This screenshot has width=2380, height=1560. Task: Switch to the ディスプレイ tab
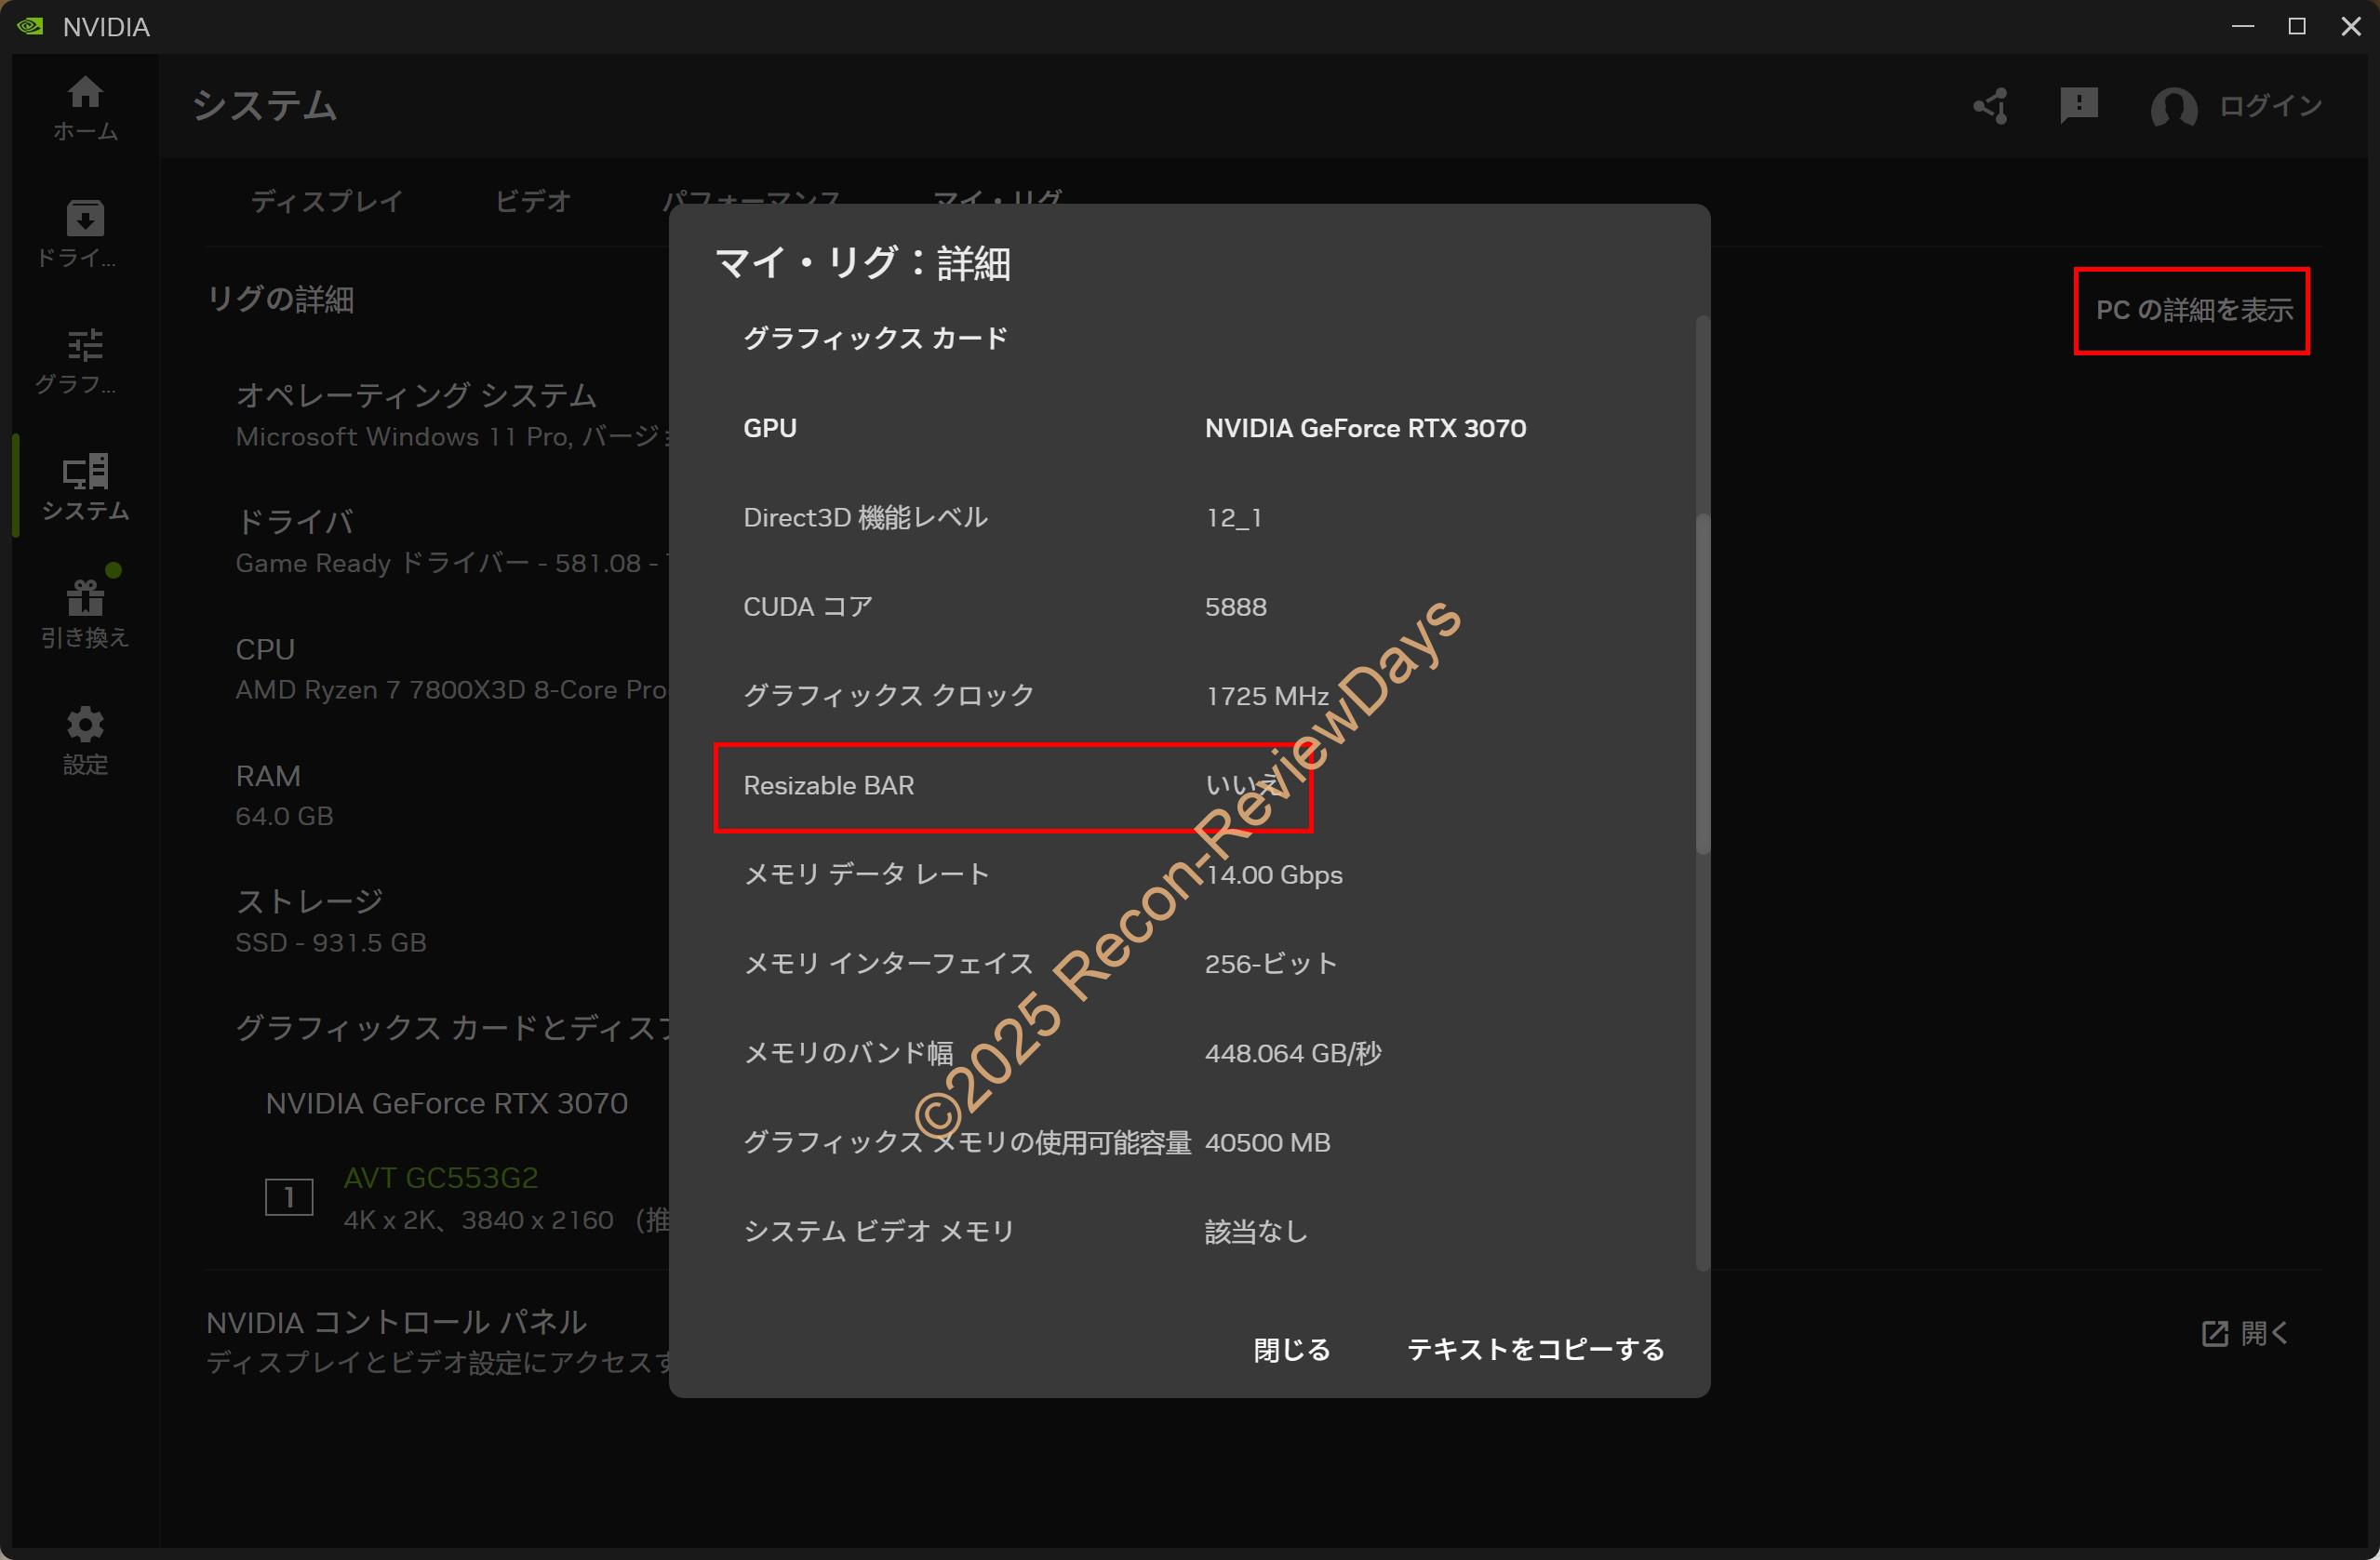(x=326, y=201)
